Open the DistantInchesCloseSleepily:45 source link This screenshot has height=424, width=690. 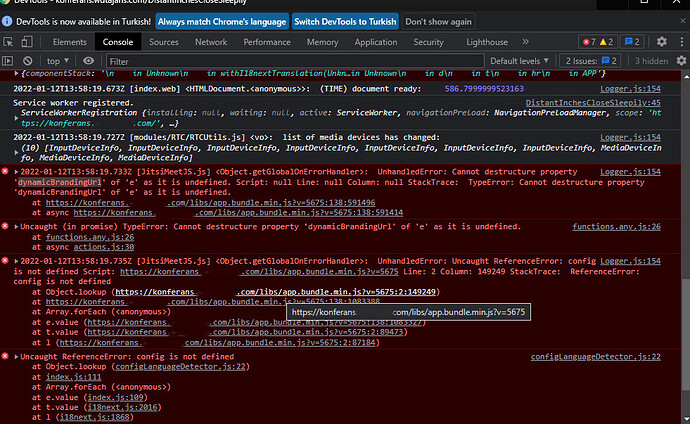[593, 103]
